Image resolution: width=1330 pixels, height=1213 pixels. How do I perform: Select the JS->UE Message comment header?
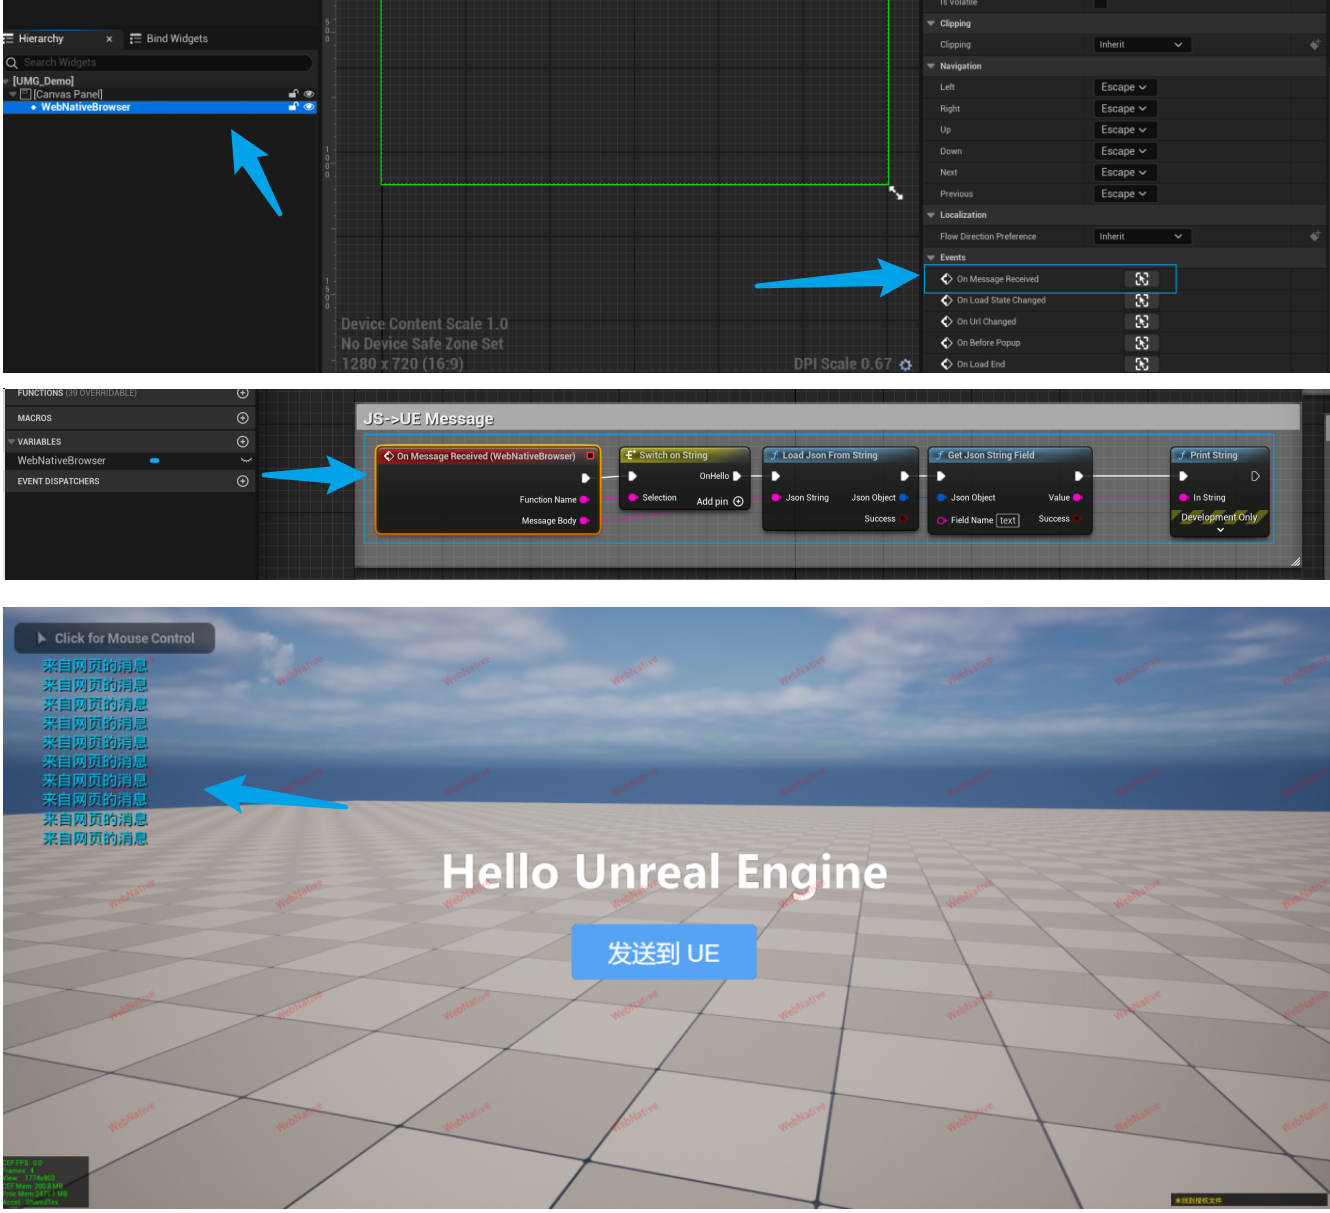828,419
